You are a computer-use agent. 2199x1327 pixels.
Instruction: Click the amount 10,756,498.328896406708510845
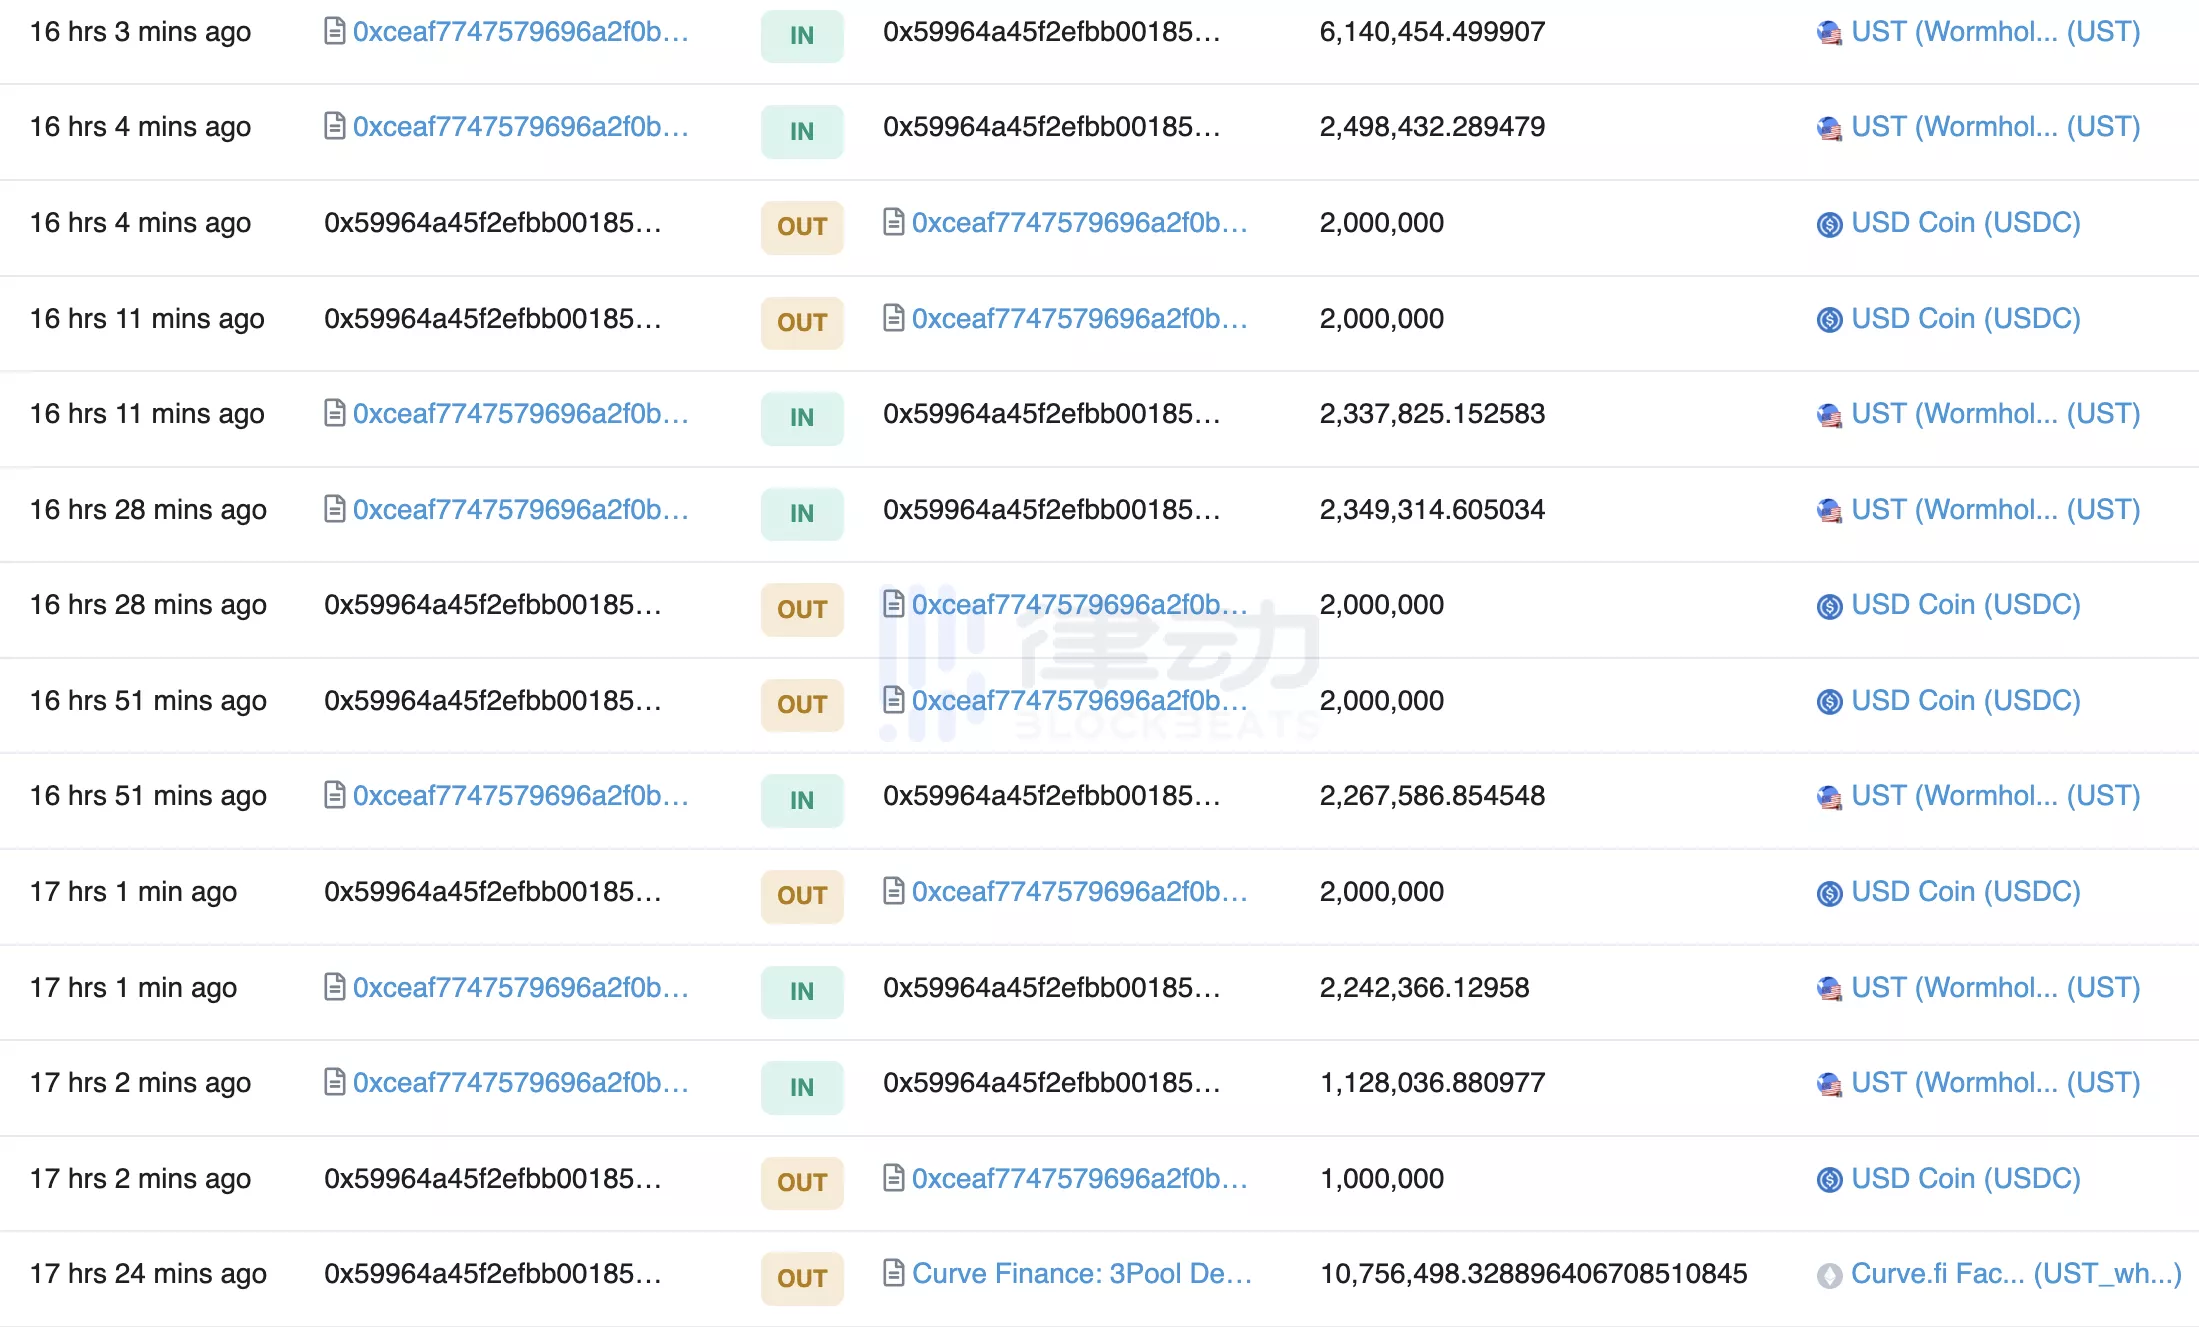(1533, 1273)
